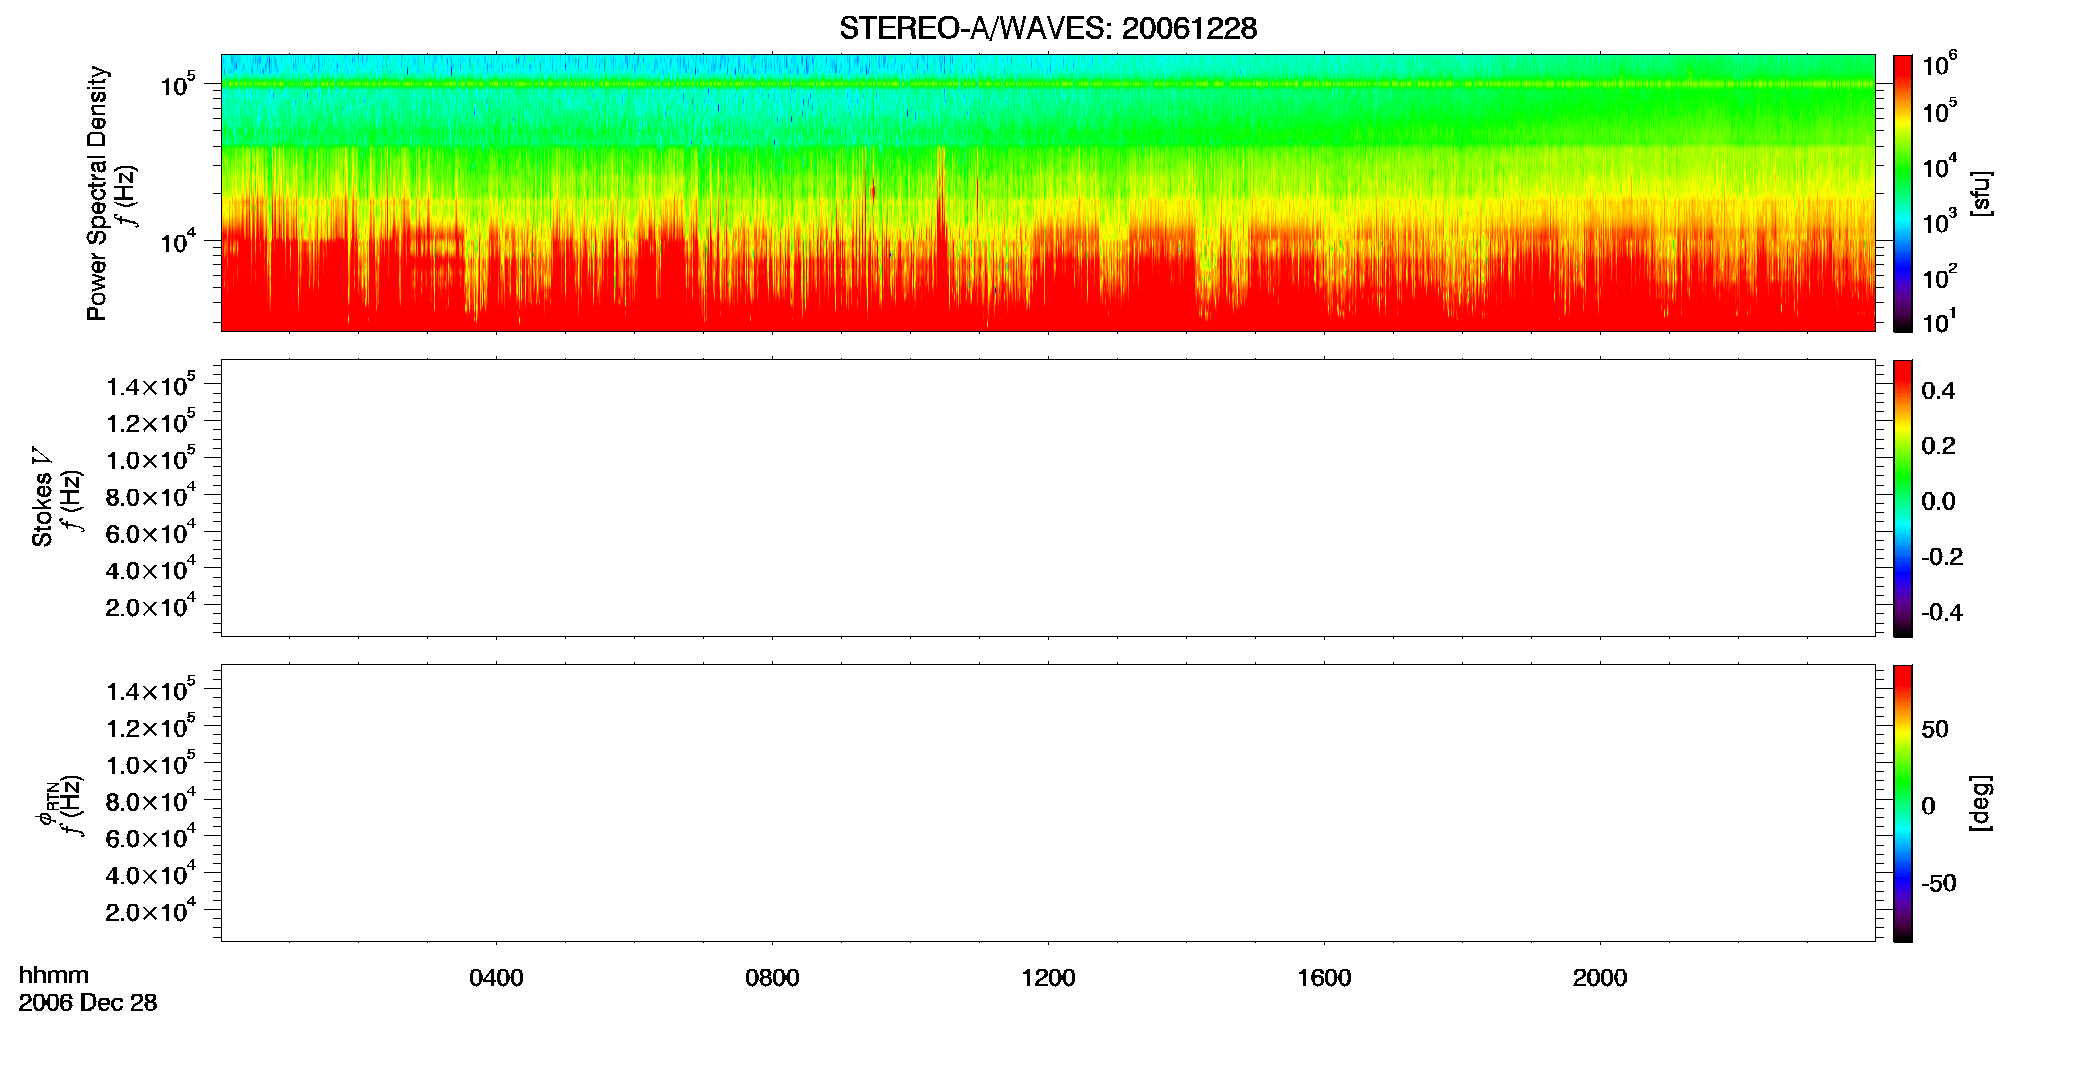Click the [deg] unit label
This screenshot has height=1080, width=2096.
[1981, 803]
